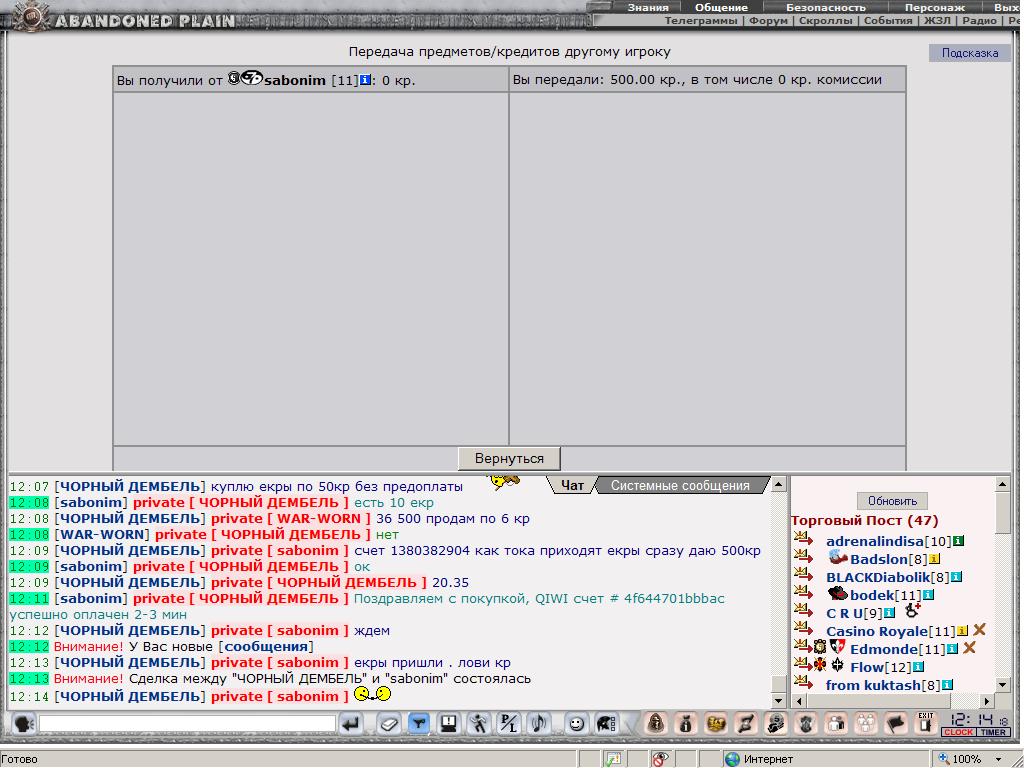The height and width of the screenshot is (768, 1024).
Task: Switch display to CLOCK mode
Action: pos(958,732)
